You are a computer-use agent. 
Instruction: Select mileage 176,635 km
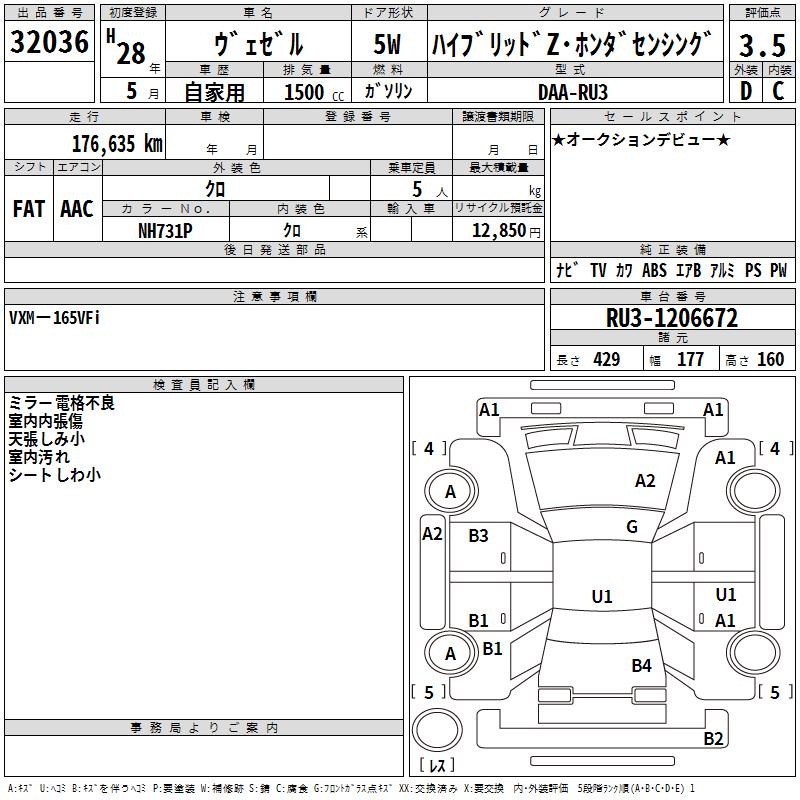tap(117, 144)
